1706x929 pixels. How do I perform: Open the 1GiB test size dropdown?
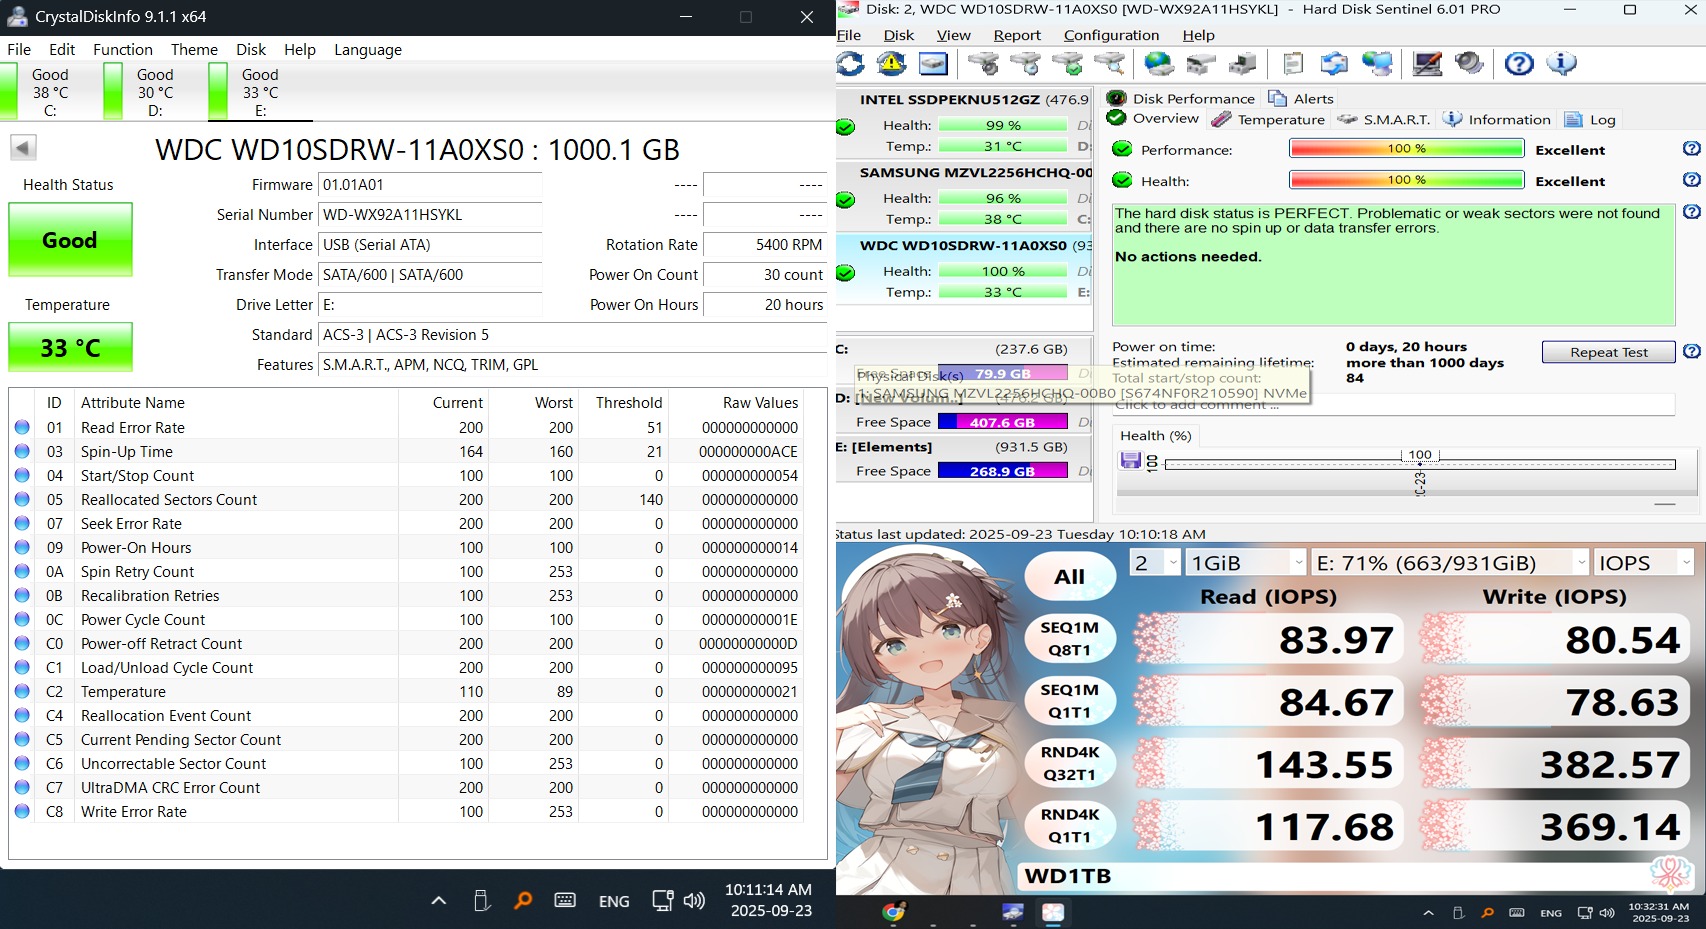coord(1246,563)
